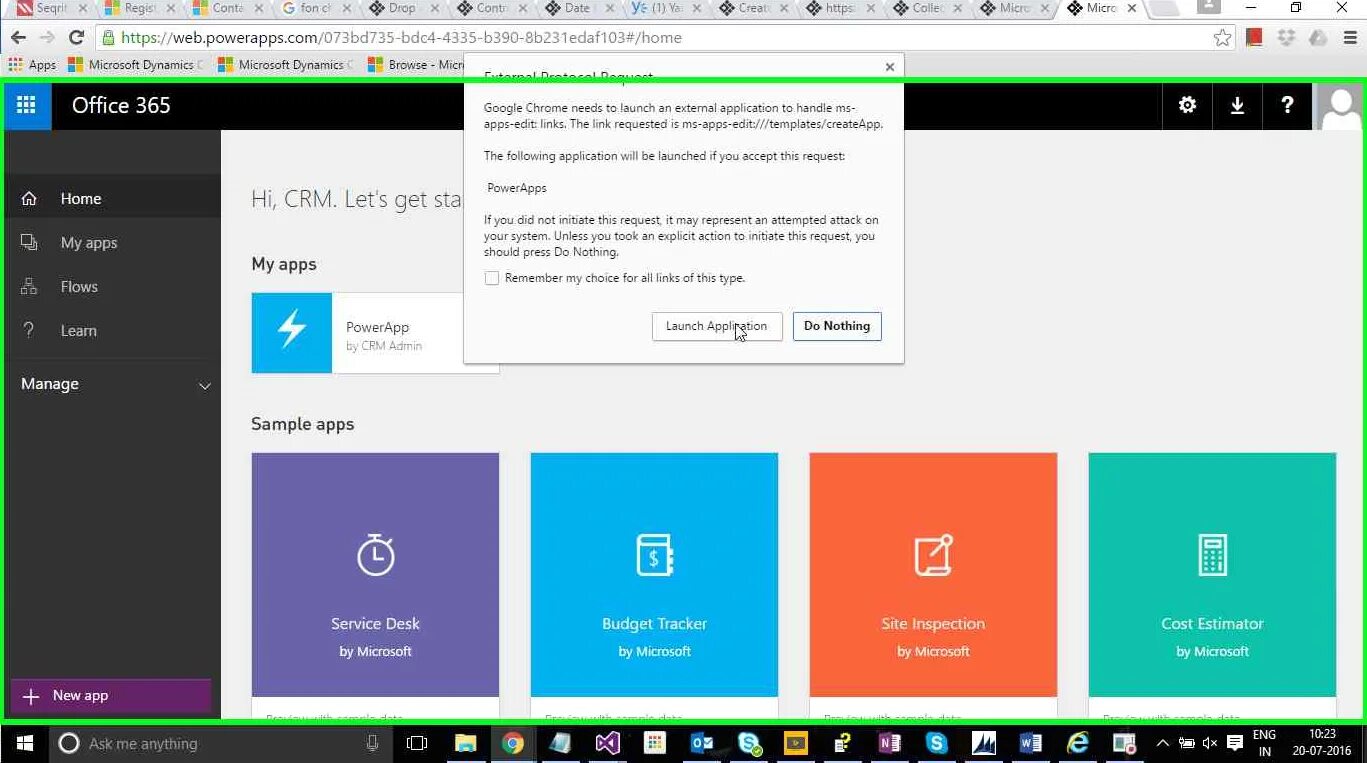This screenshot has height=763, width=1367.
Task: Click the New app button
Action: (x=111, y=696)
